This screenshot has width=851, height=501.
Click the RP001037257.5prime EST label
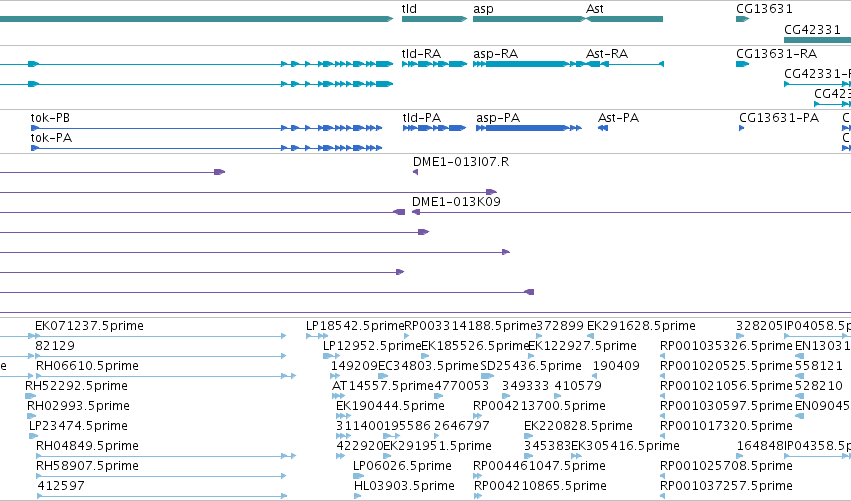point(726,486)
